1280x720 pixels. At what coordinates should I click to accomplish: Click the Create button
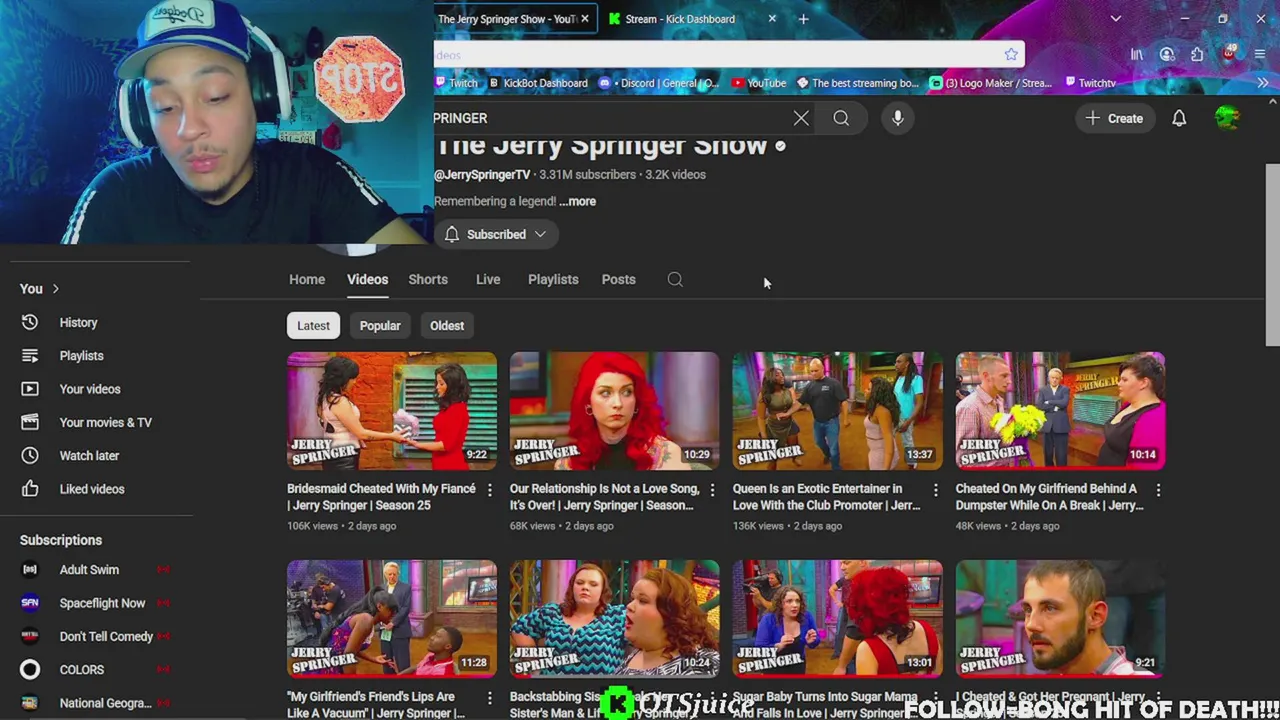pyautogui.click(x=1115, y=118)
